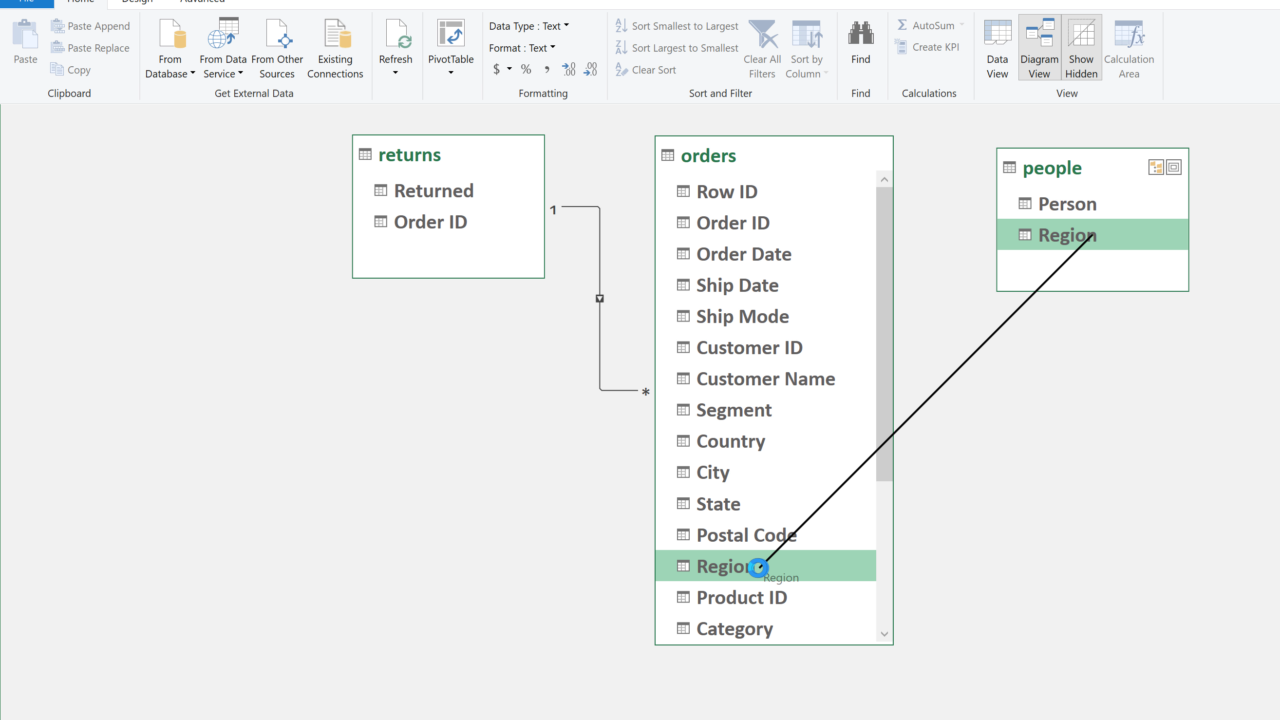Toggle the Diagram View button
The image size is (1280, 720).
pos(1039,49)
